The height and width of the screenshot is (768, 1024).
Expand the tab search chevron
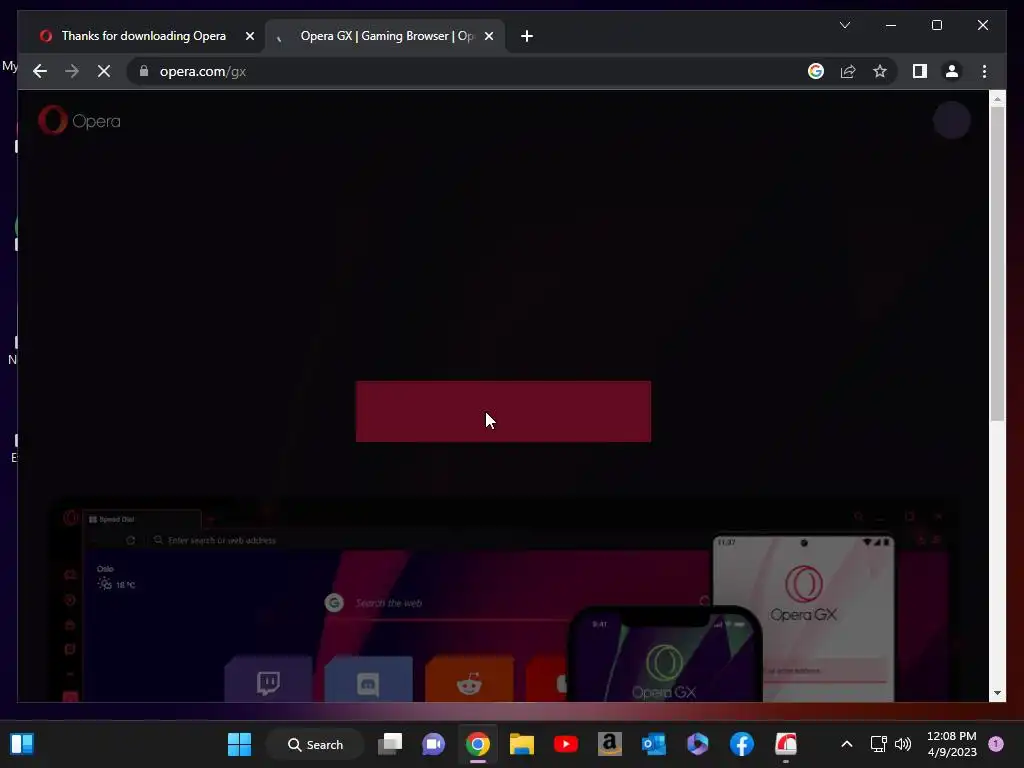pos(844,25)
